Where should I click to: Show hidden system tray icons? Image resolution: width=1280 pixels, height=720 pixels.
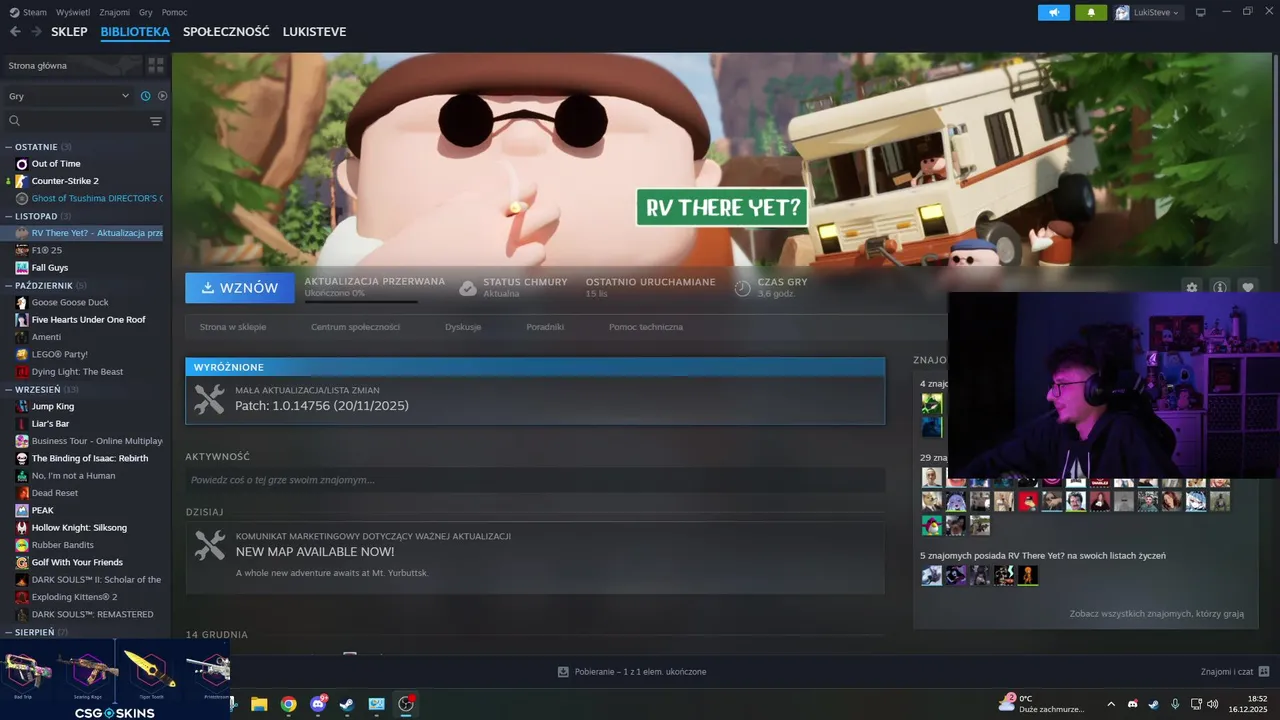point(1110,704)
